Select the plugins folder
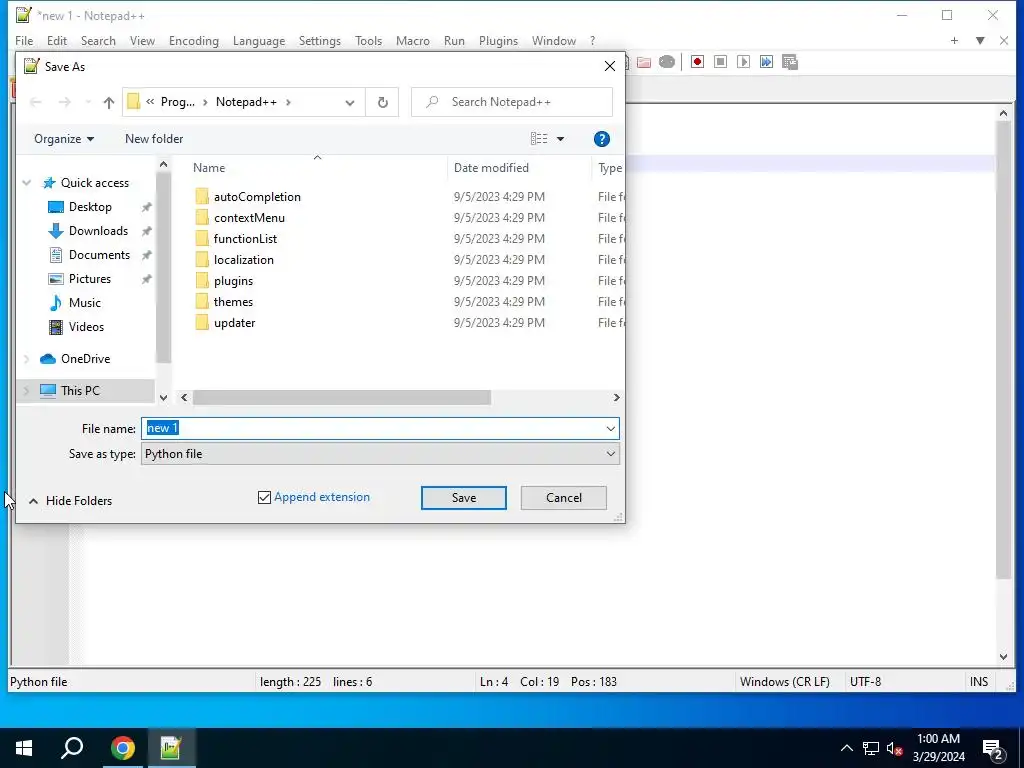 click(x=233, y=281)
